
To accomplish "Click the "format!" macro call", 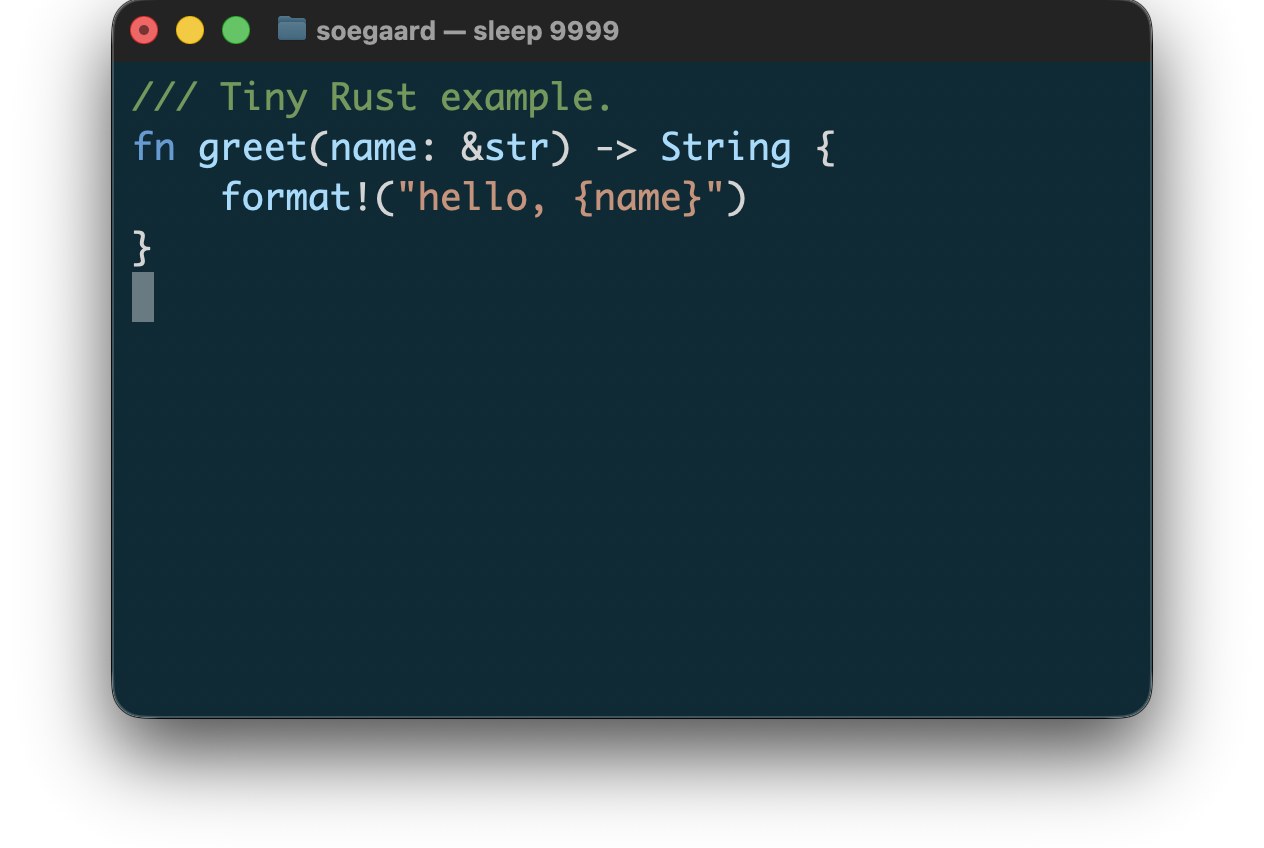I will click(297, 197).
